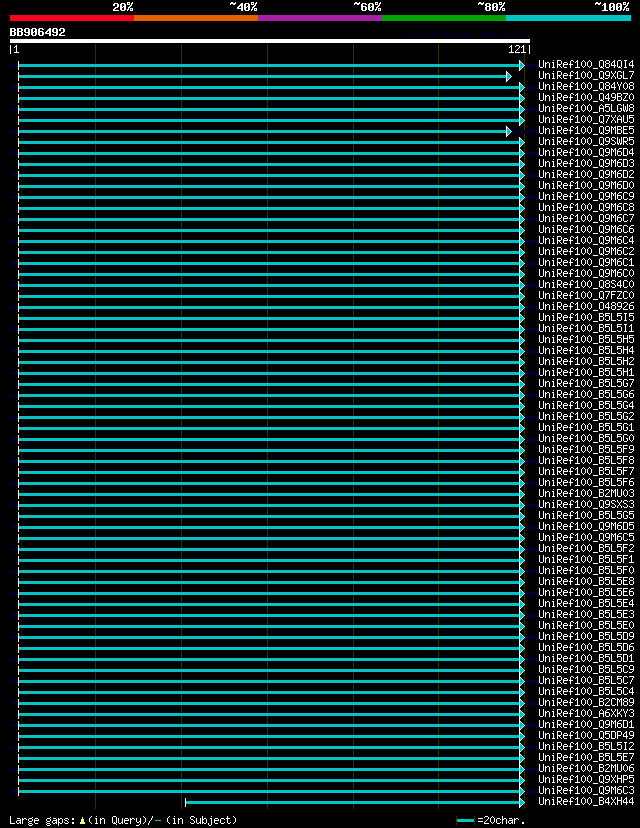The height and width of the screenshot is (828, 640).
Task: Select the UniRef100_Q9XHP5 label
Action: tap(586, 779)
